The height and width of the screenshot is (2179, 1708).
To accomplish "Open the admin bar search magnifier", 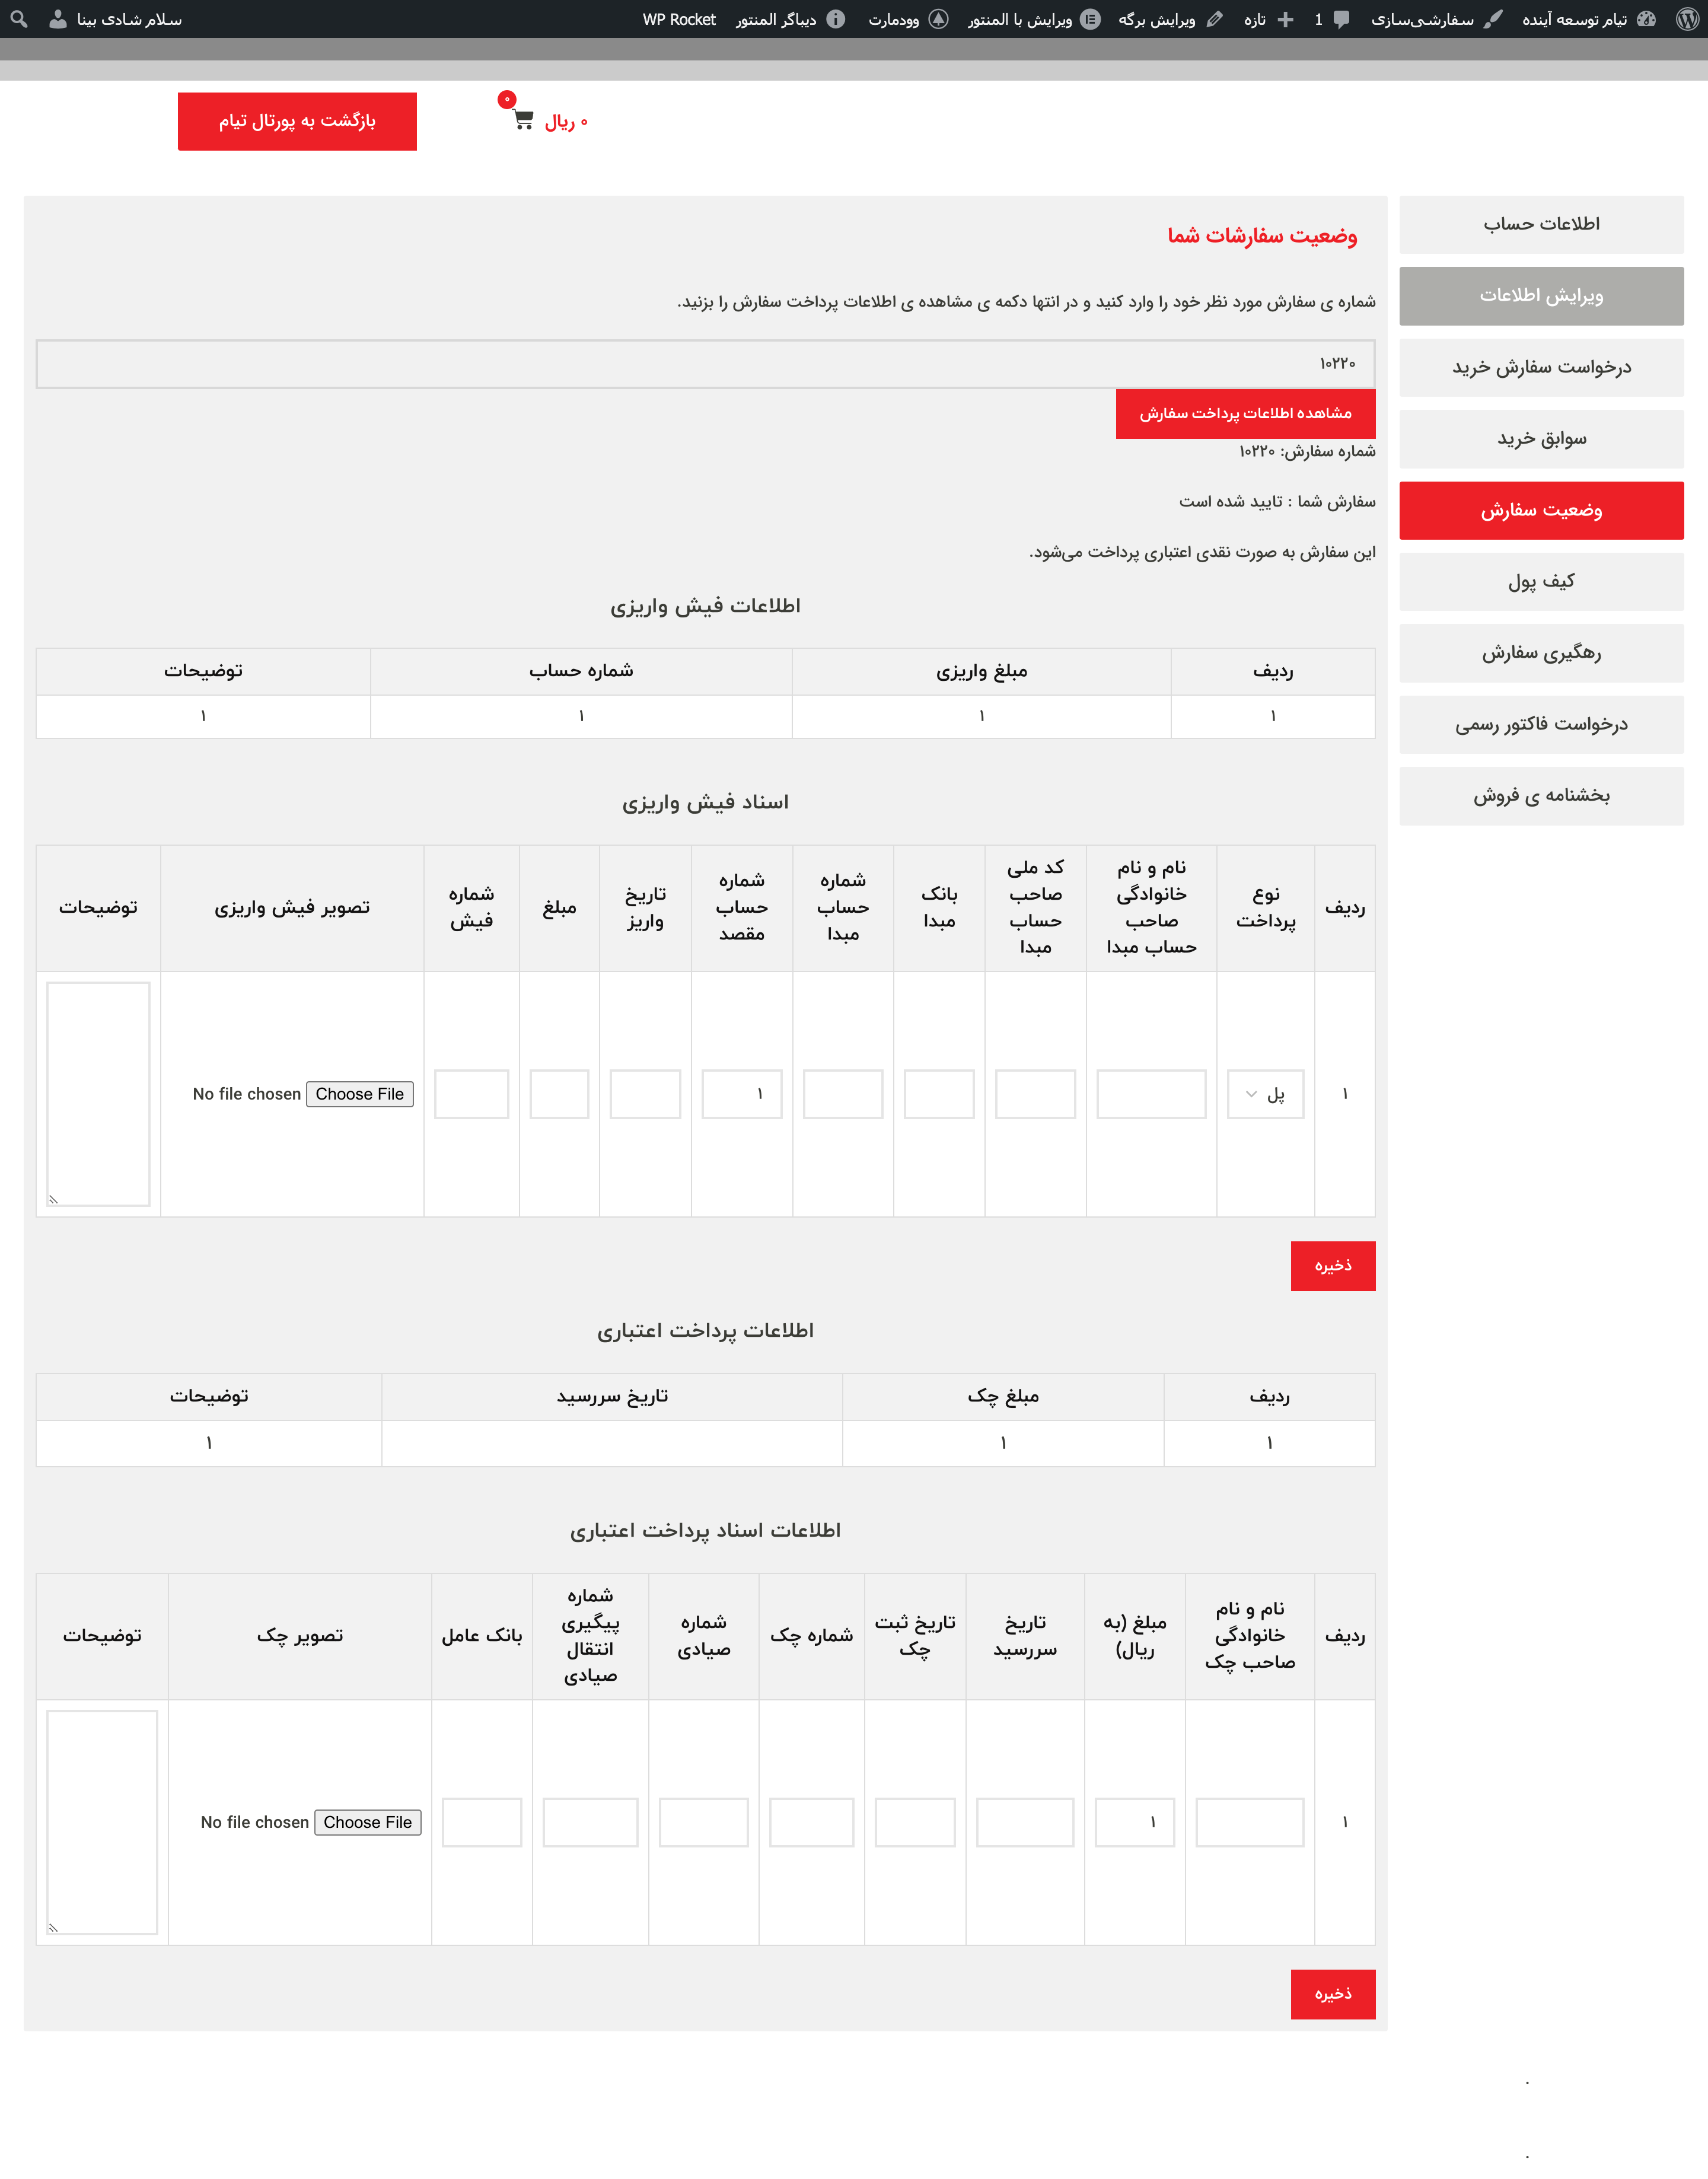I will tap(19, 19).
